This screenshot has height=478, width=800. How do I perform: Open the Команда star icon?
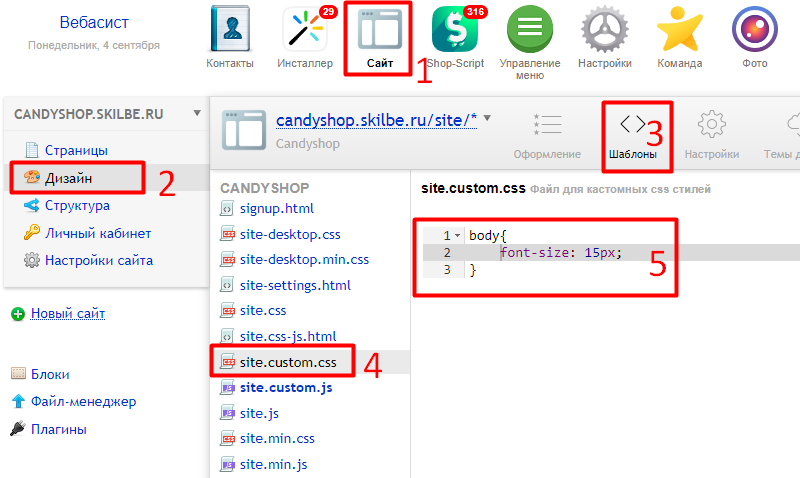click(x=680, y=30)
